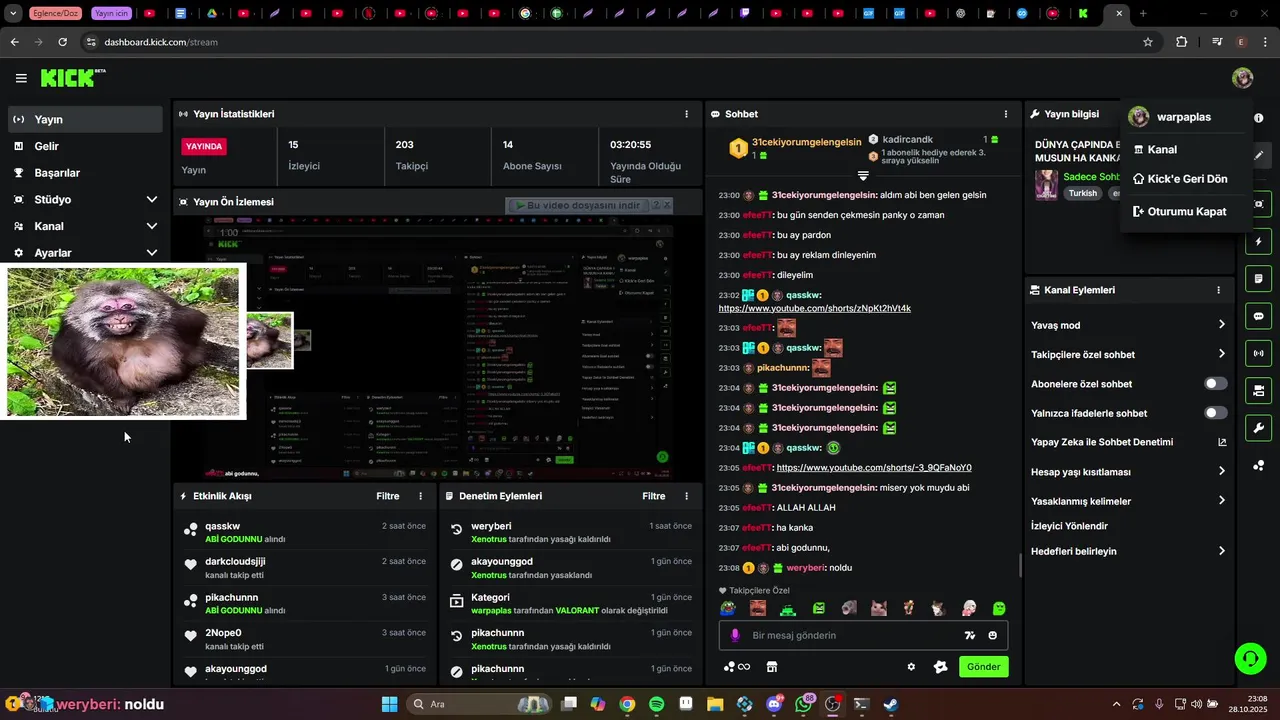Click the star badge icon beside Gönder
The height and width of the screenshot is (720, 1280).
(x=940, y=667)
